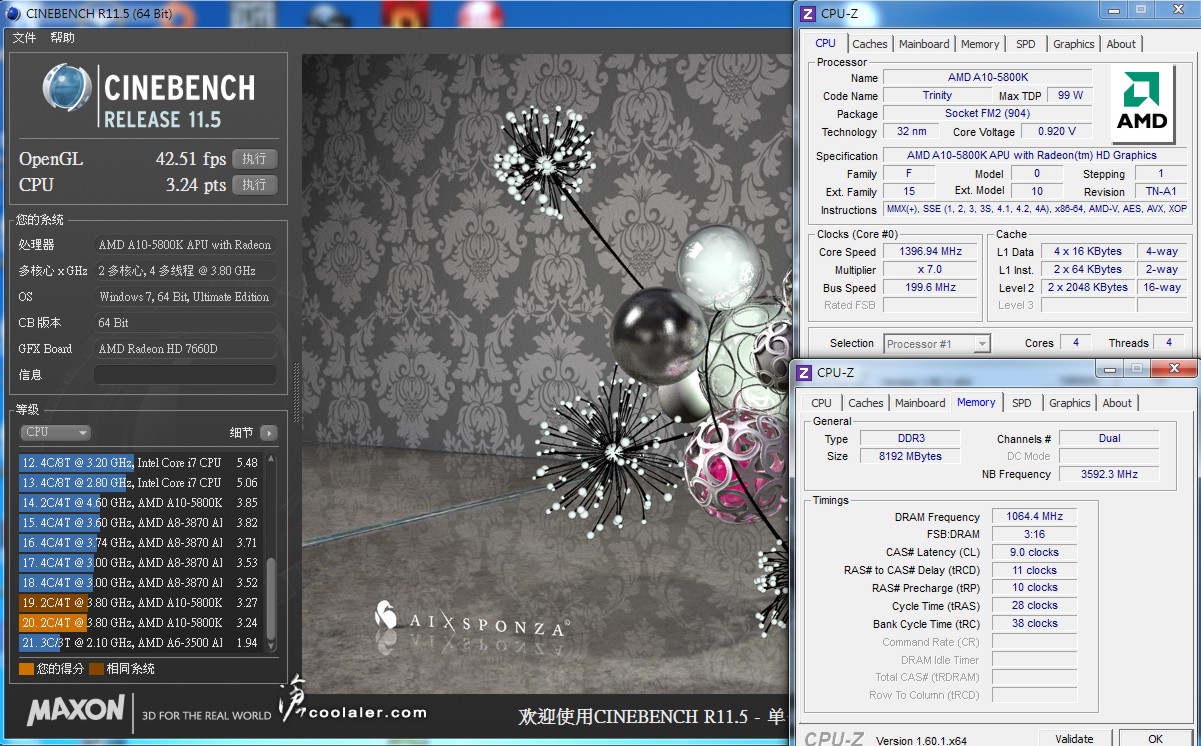Click the ranking list scroll-up arrow
1201x746 pixels.
tap(272, 458)
